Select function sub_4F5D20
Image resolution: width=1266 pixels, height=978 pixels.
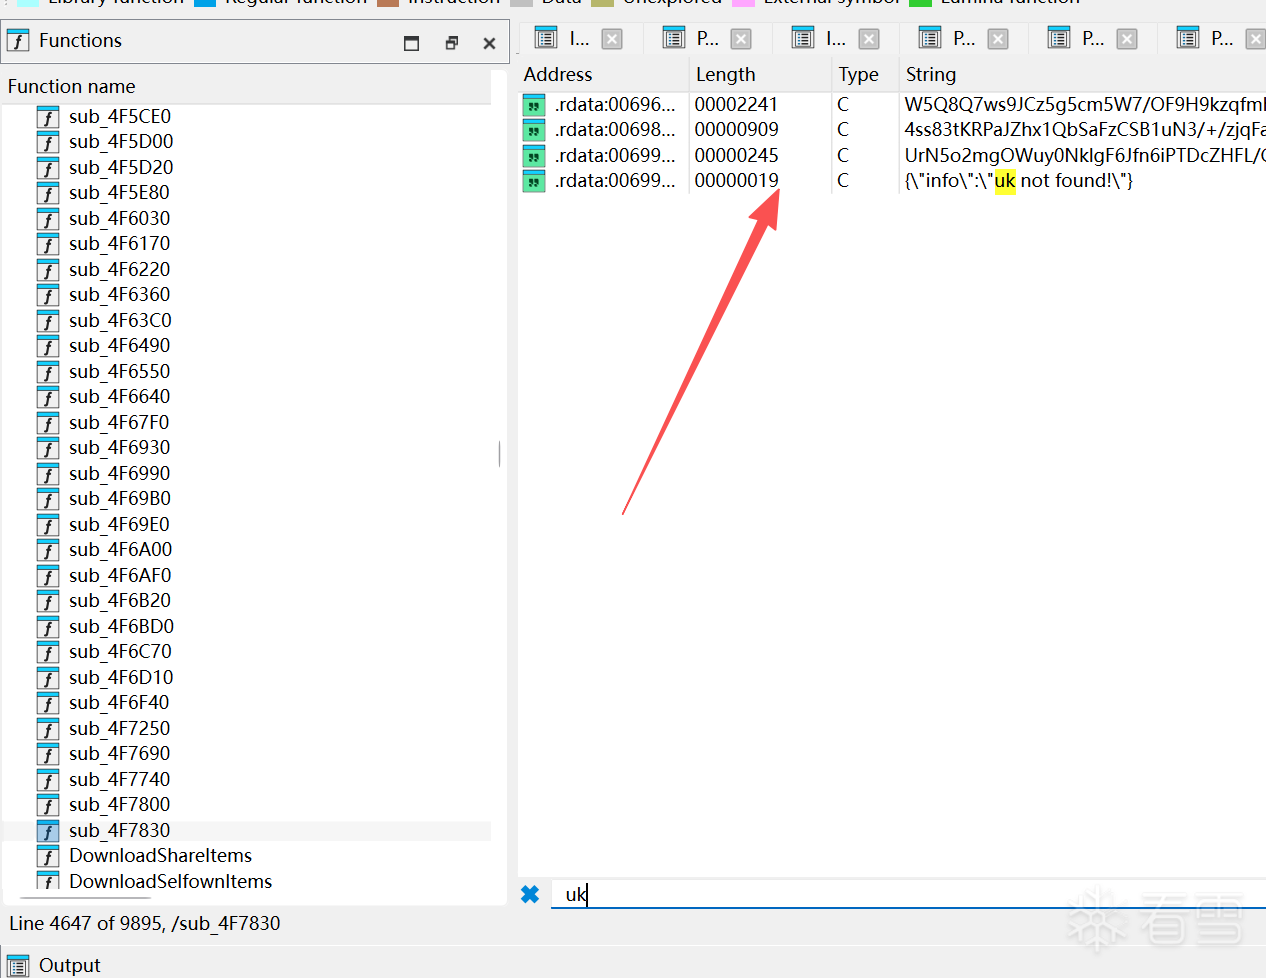[x=120, y=167]
